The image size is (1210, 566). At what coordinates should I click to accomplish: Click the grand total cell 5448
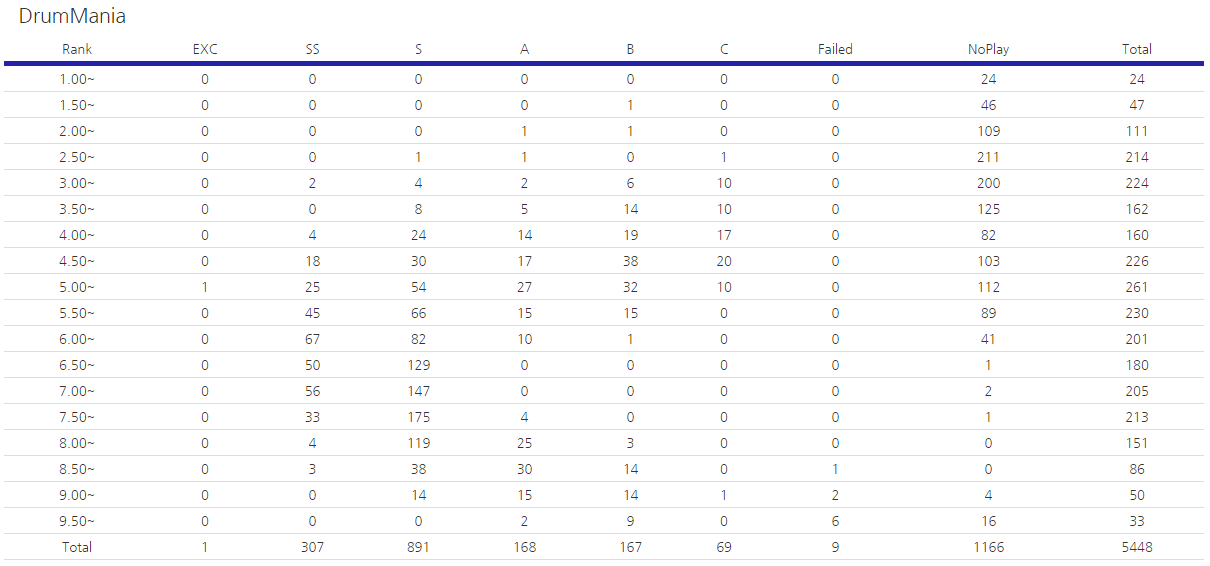tap(1136, 547)
